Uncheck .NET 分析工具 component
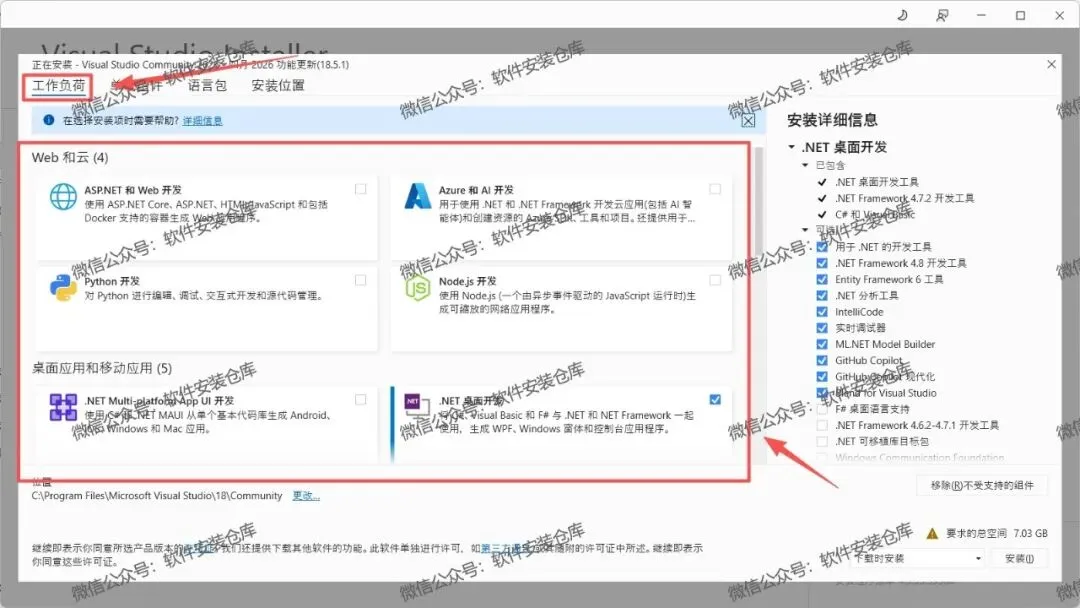Screen dimensions: 1080x608 point(822,295)
